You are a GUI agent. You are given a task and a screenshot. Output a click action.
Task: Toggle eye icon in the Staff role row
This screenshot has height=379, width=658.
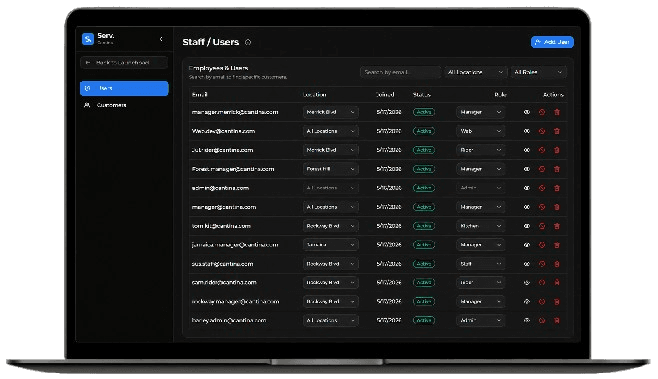[x=527, y=264]
